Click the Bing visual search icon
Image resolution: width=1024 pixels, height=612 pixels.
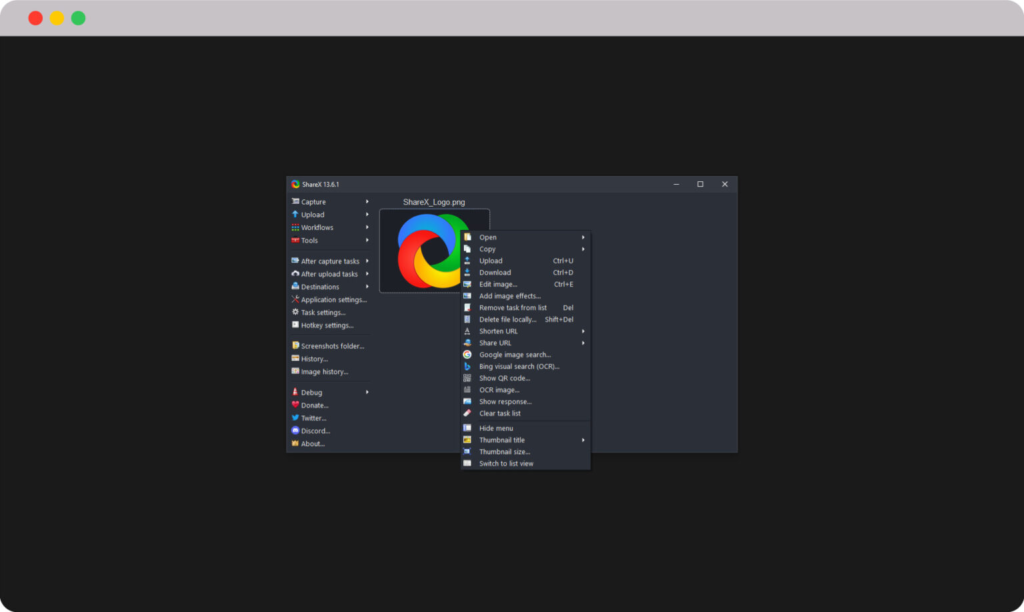pyautogui.click(x=467, y=367)
